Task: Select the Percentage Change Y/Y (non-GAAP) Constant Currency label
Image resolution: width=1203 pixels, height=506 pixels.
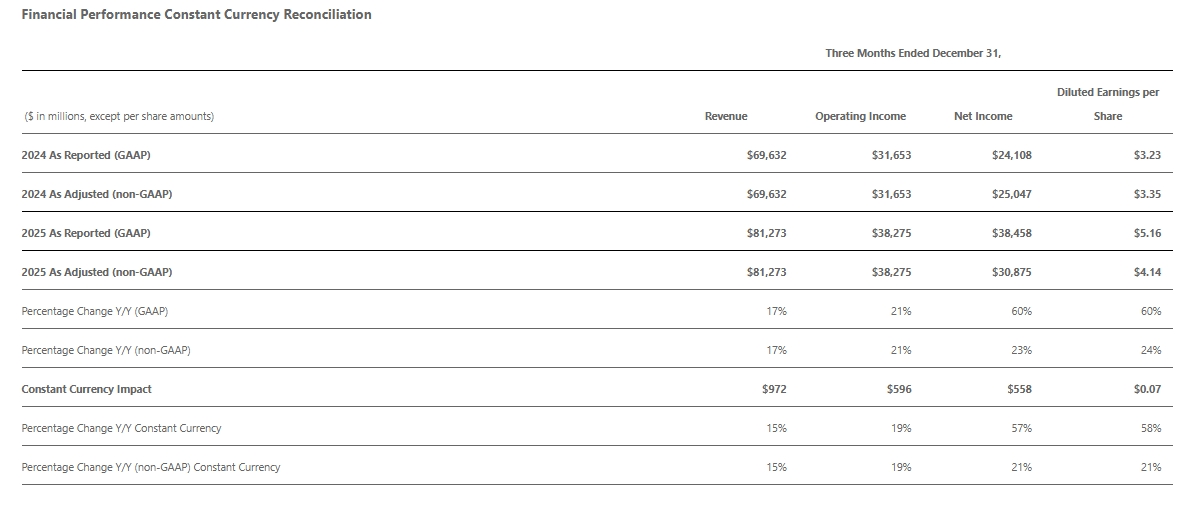Action: (151, 467)
